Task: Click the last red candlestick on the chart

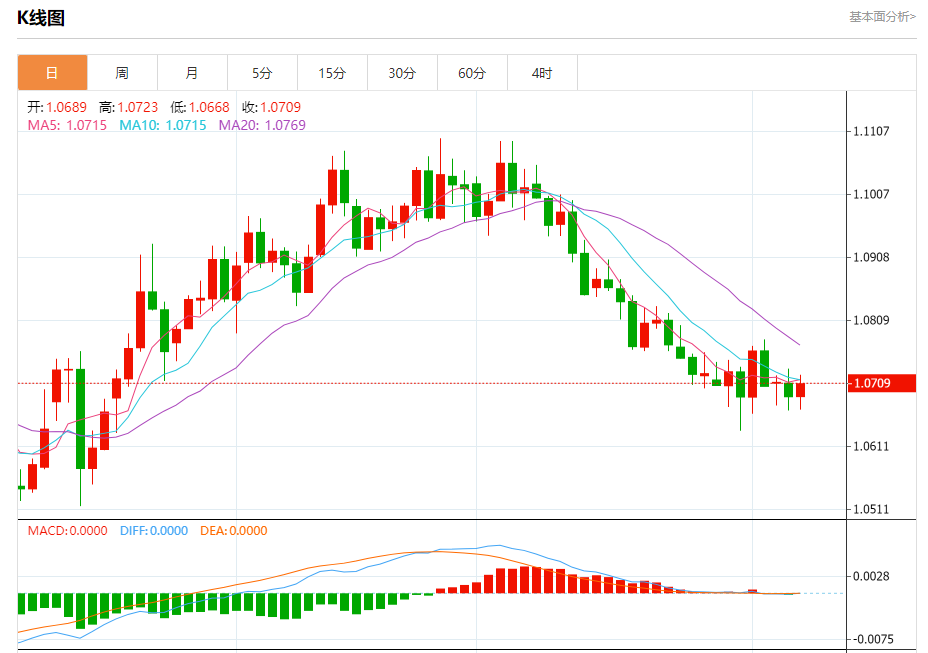Action: pyautogui.click(x=801, y=390)
